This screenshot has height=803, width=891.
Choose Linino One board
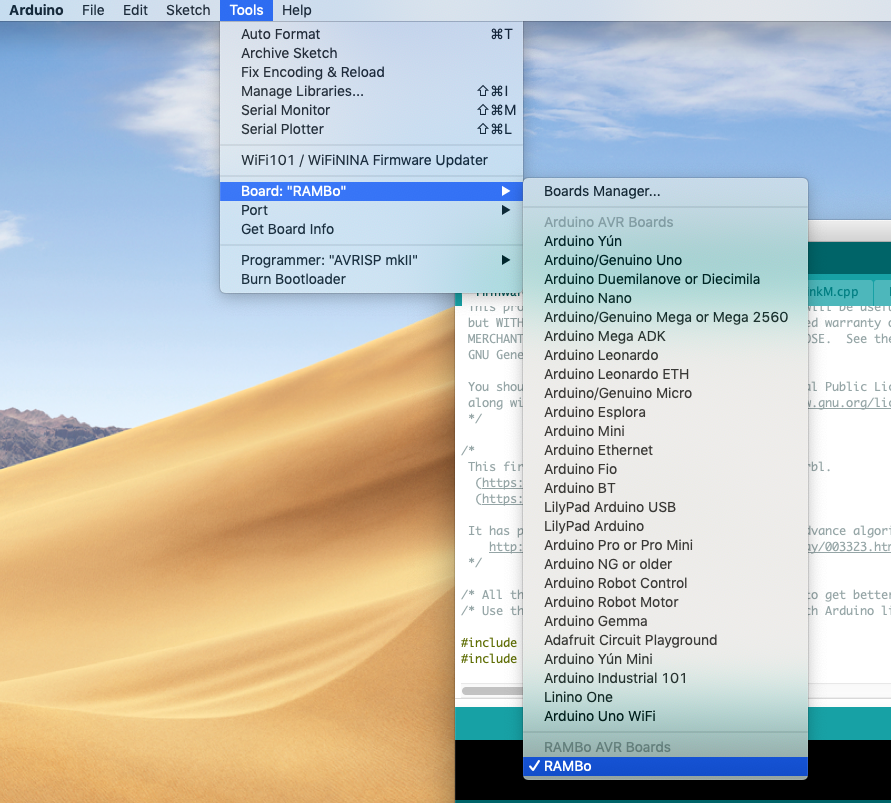[x=665, y=697]
